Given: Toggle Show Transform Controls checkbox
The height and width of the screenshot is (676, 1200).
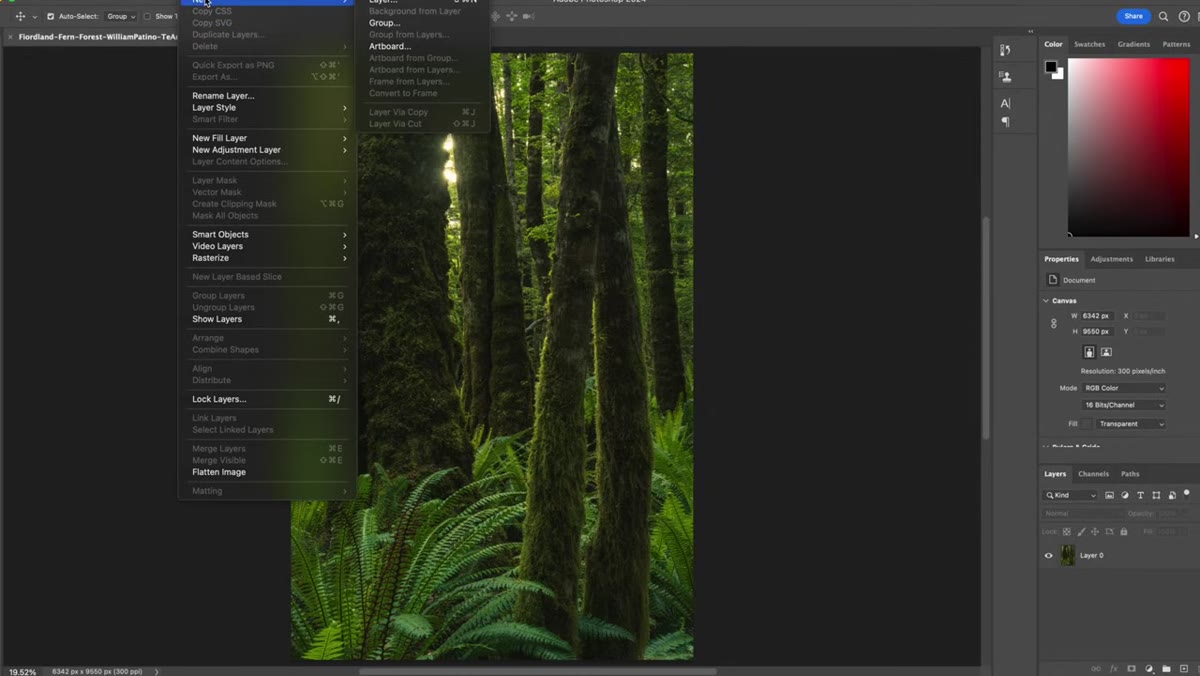Looking at the screenshot, I should click(x=147, y=17).
